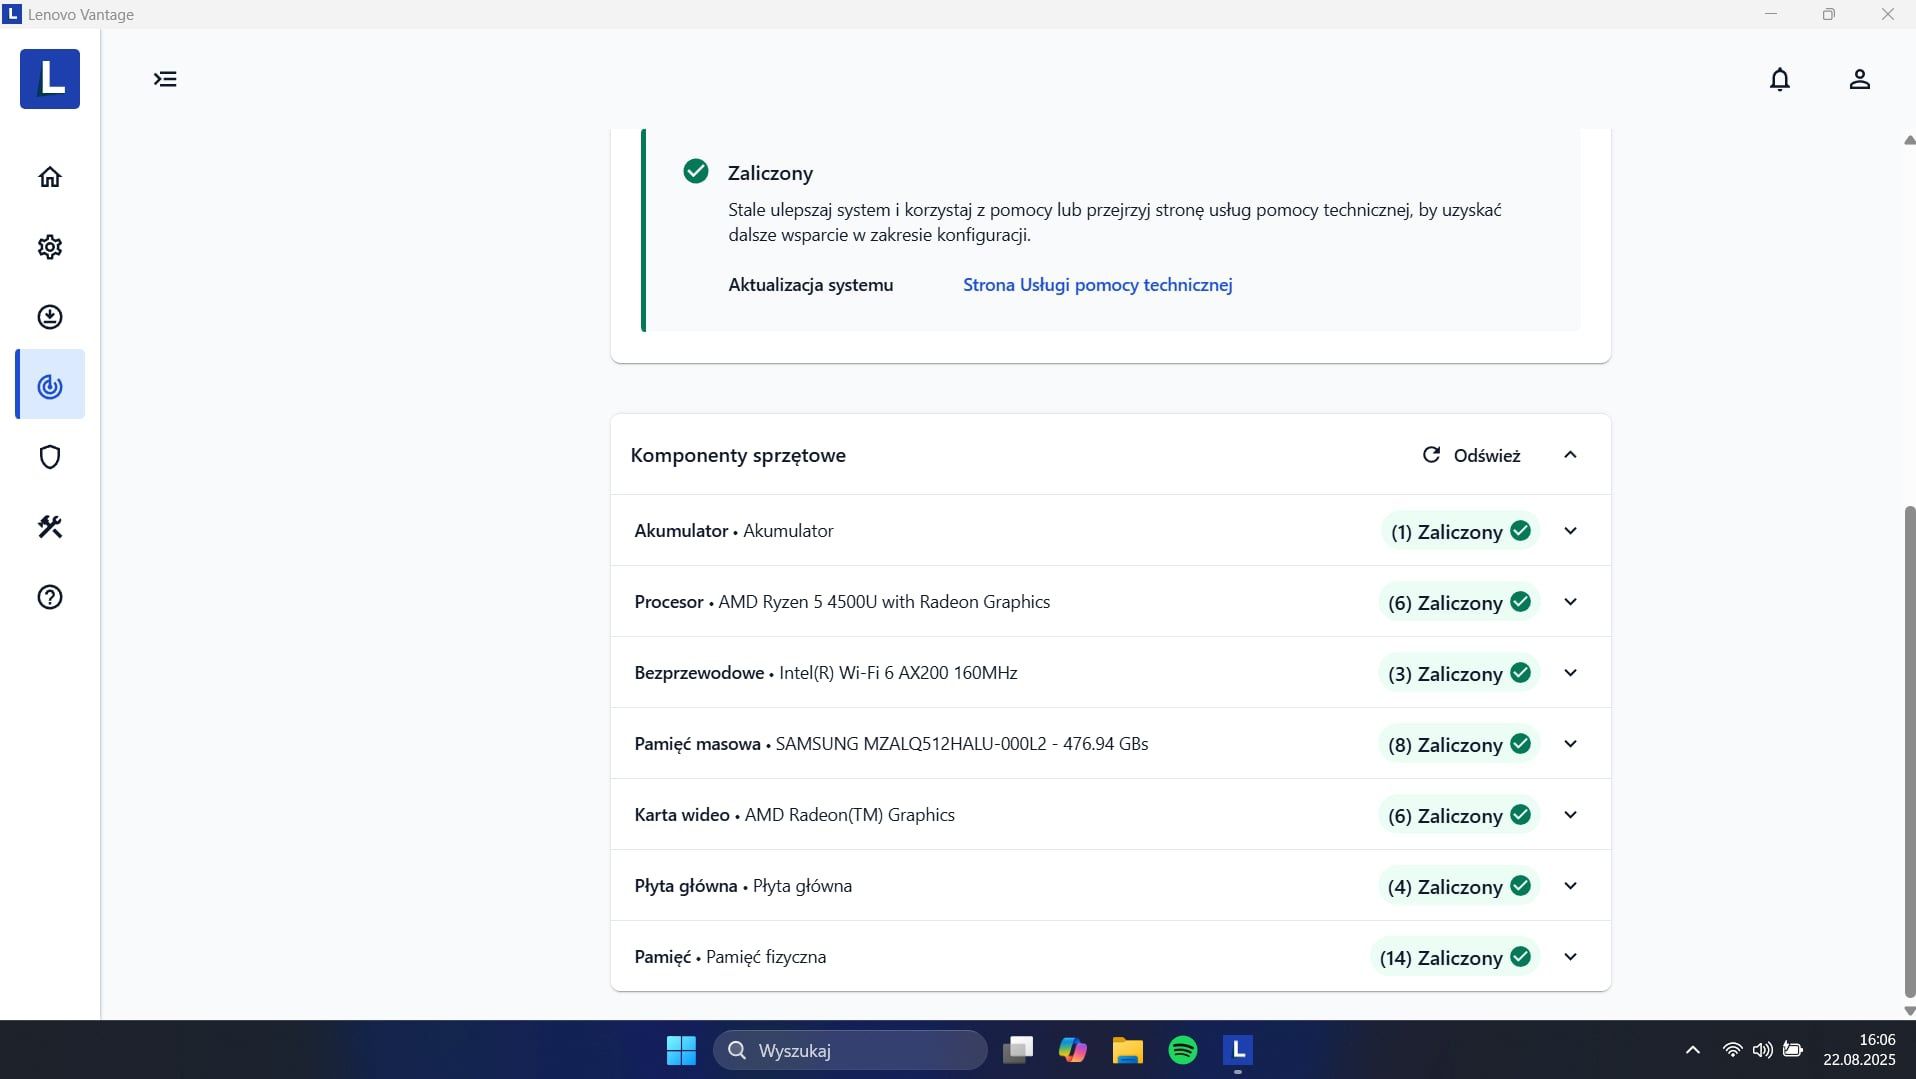Image resolution: width=1916 pixels, height=1079 pixels.
Task: Show notifications bell
Action: point(1780,79)
